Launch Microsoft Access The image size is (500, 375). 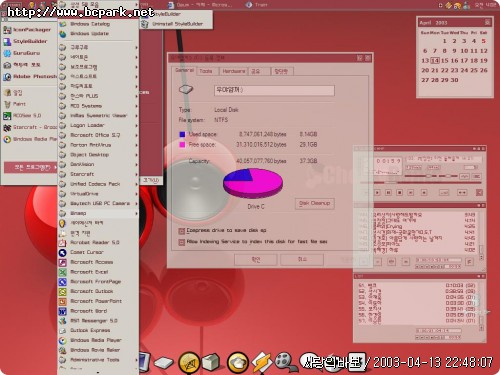coord(98,262)
